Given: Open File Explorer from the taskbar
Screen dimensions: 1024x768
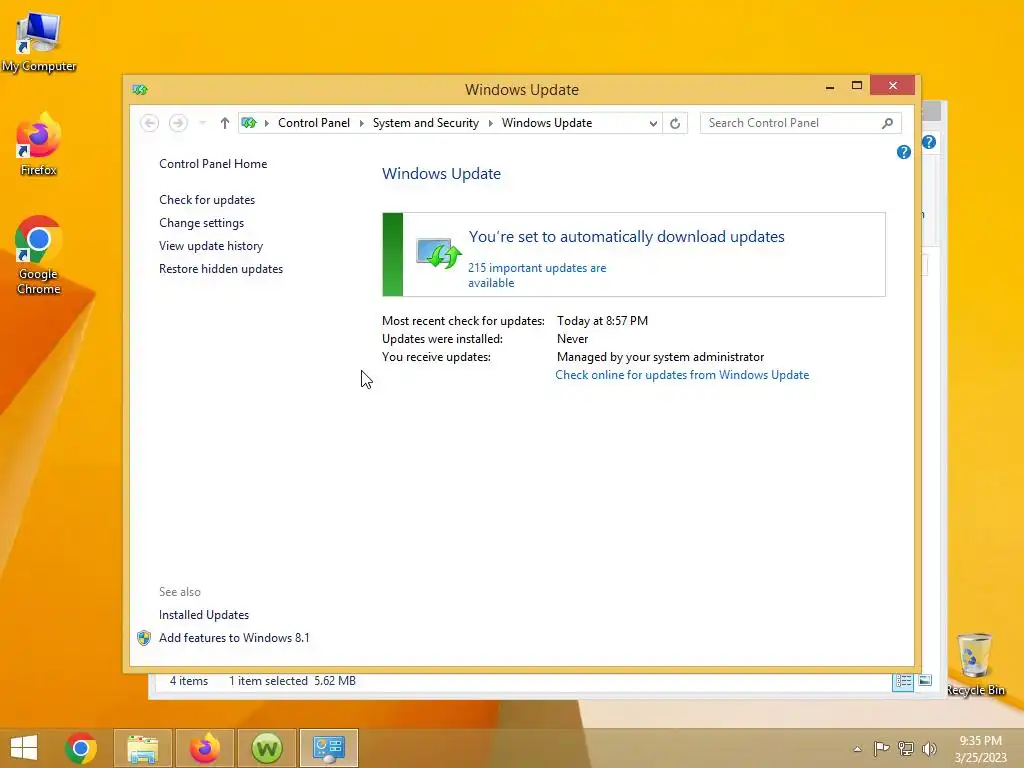Looking at the screenshot, I should click(143, 748).
